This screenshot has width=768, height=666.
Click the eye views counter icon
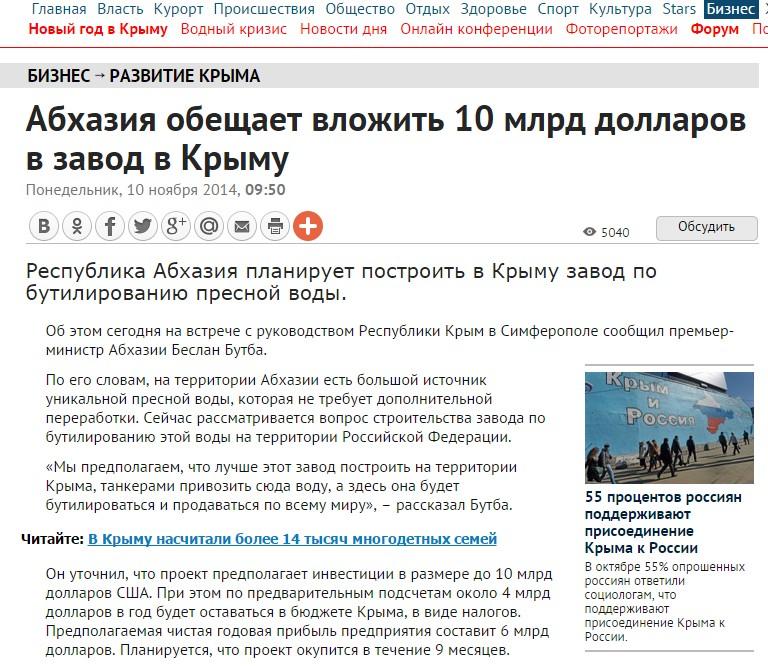click(590, 232)
